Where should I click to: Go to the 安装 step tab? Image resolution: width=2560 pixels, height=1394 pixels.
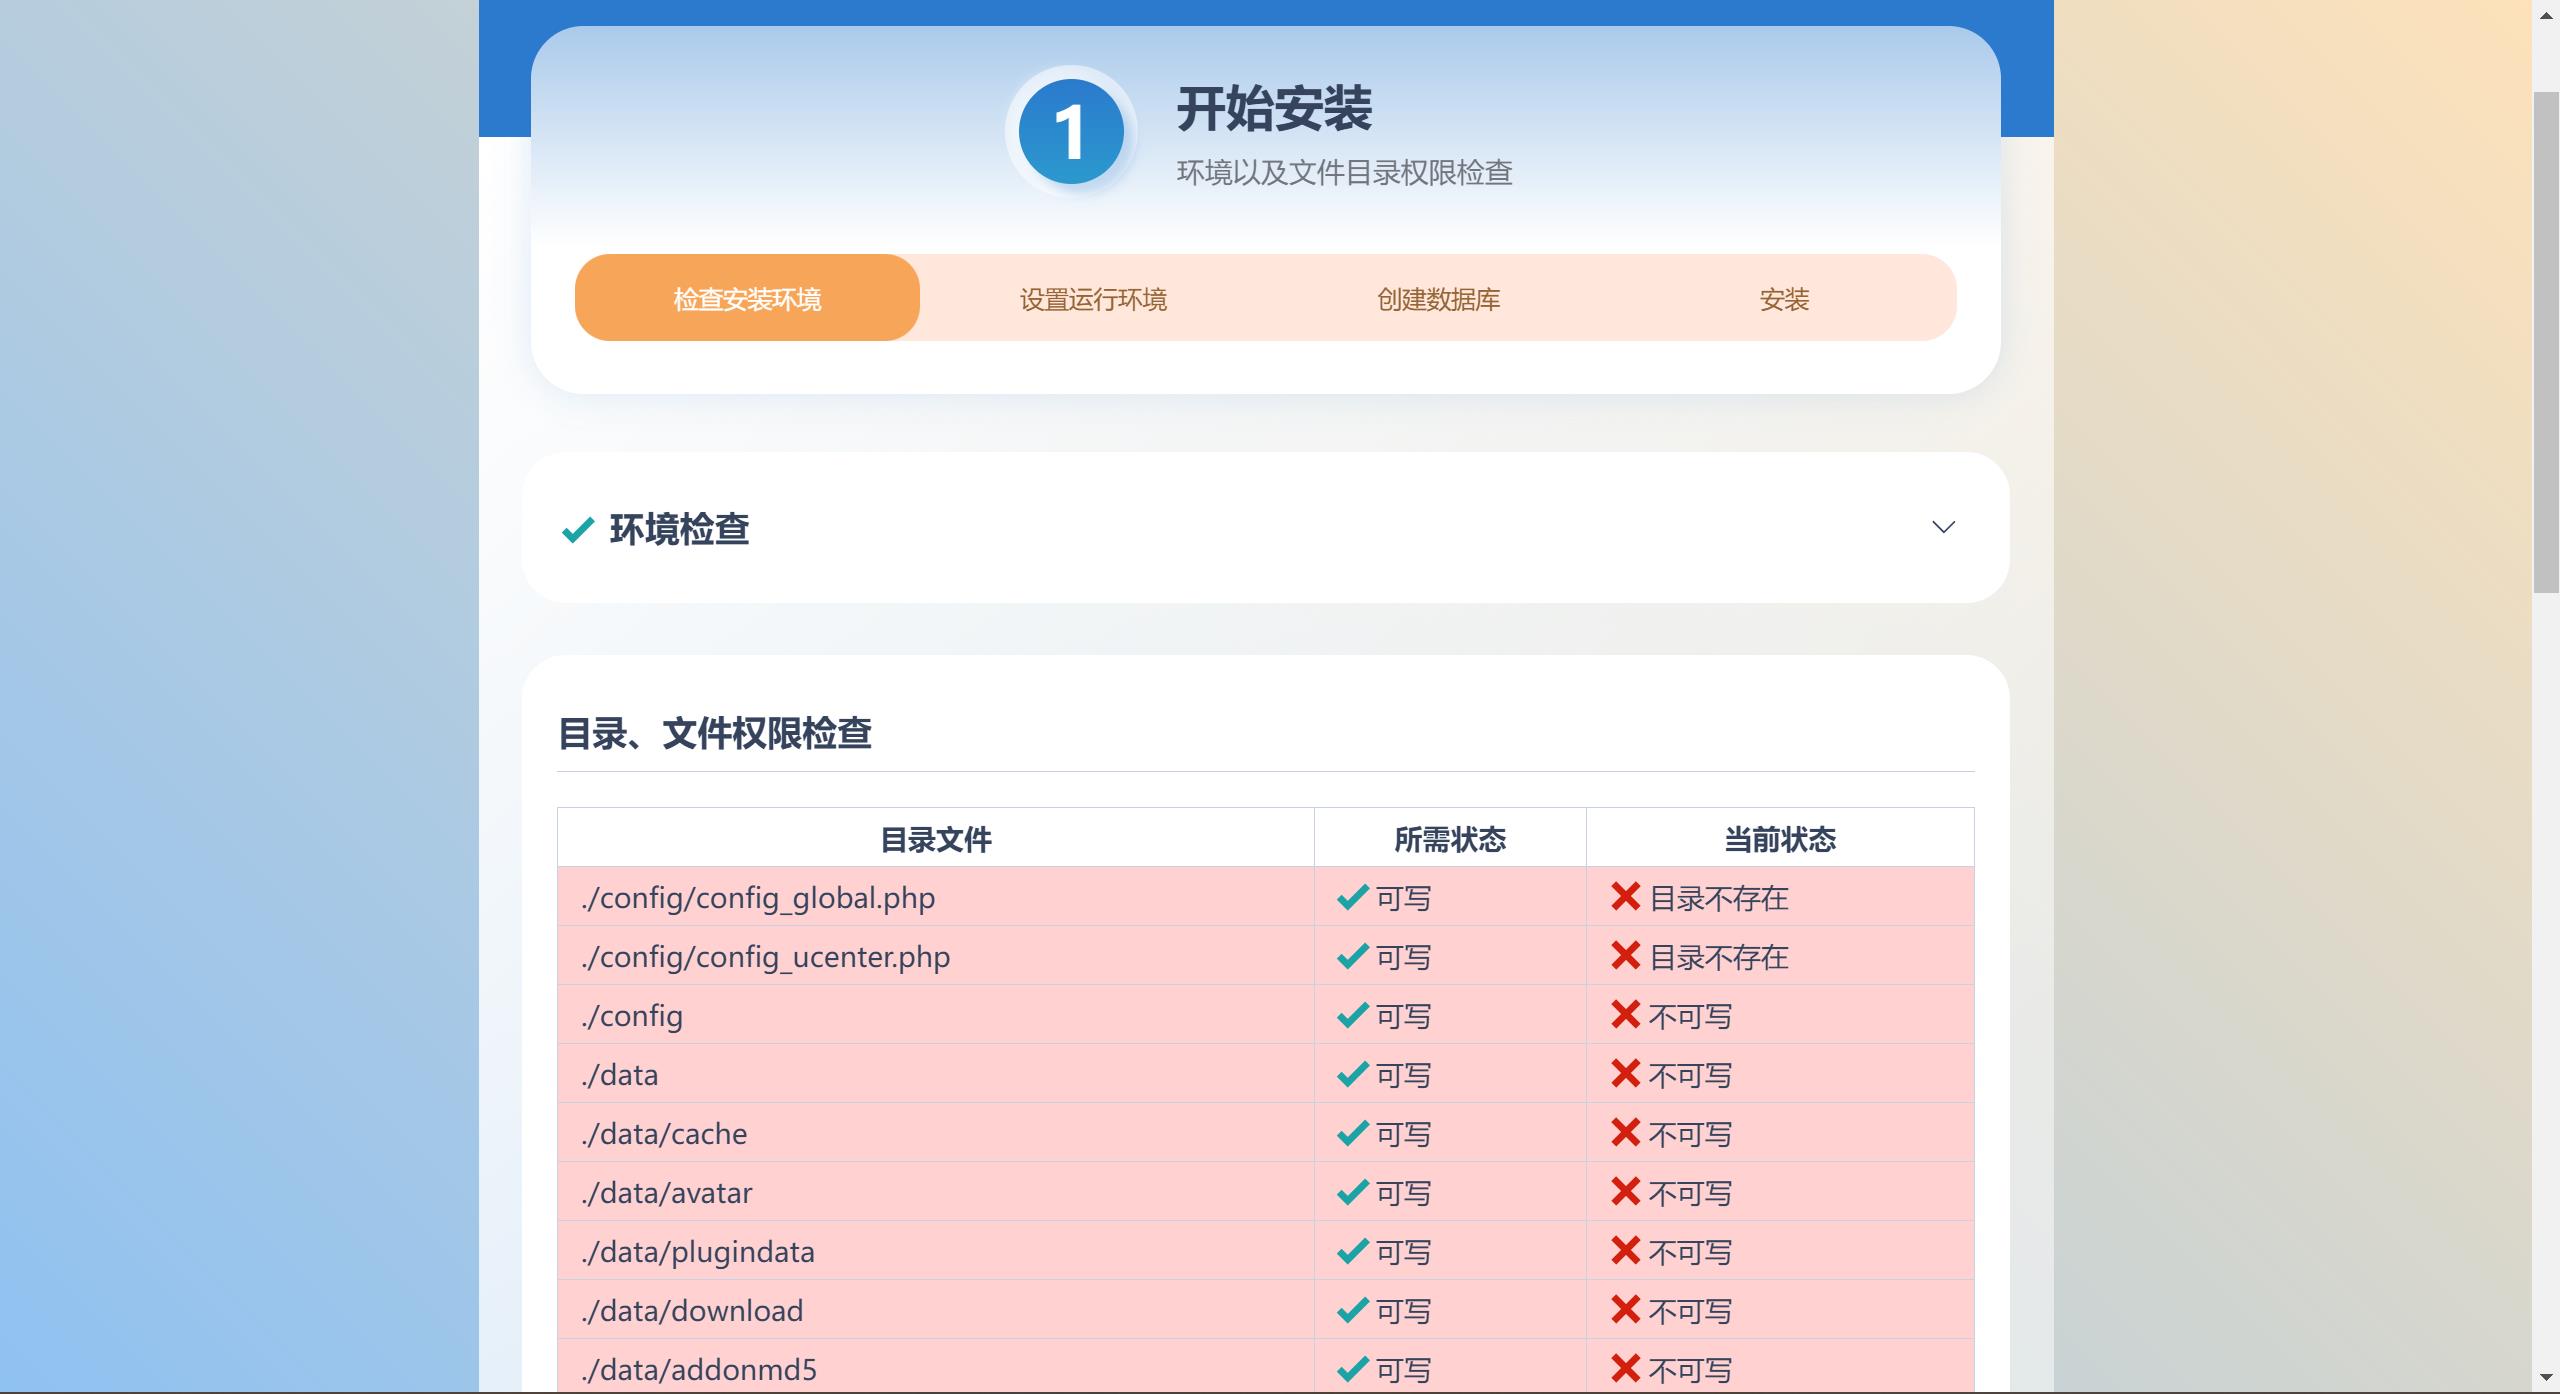(1784, 298)
